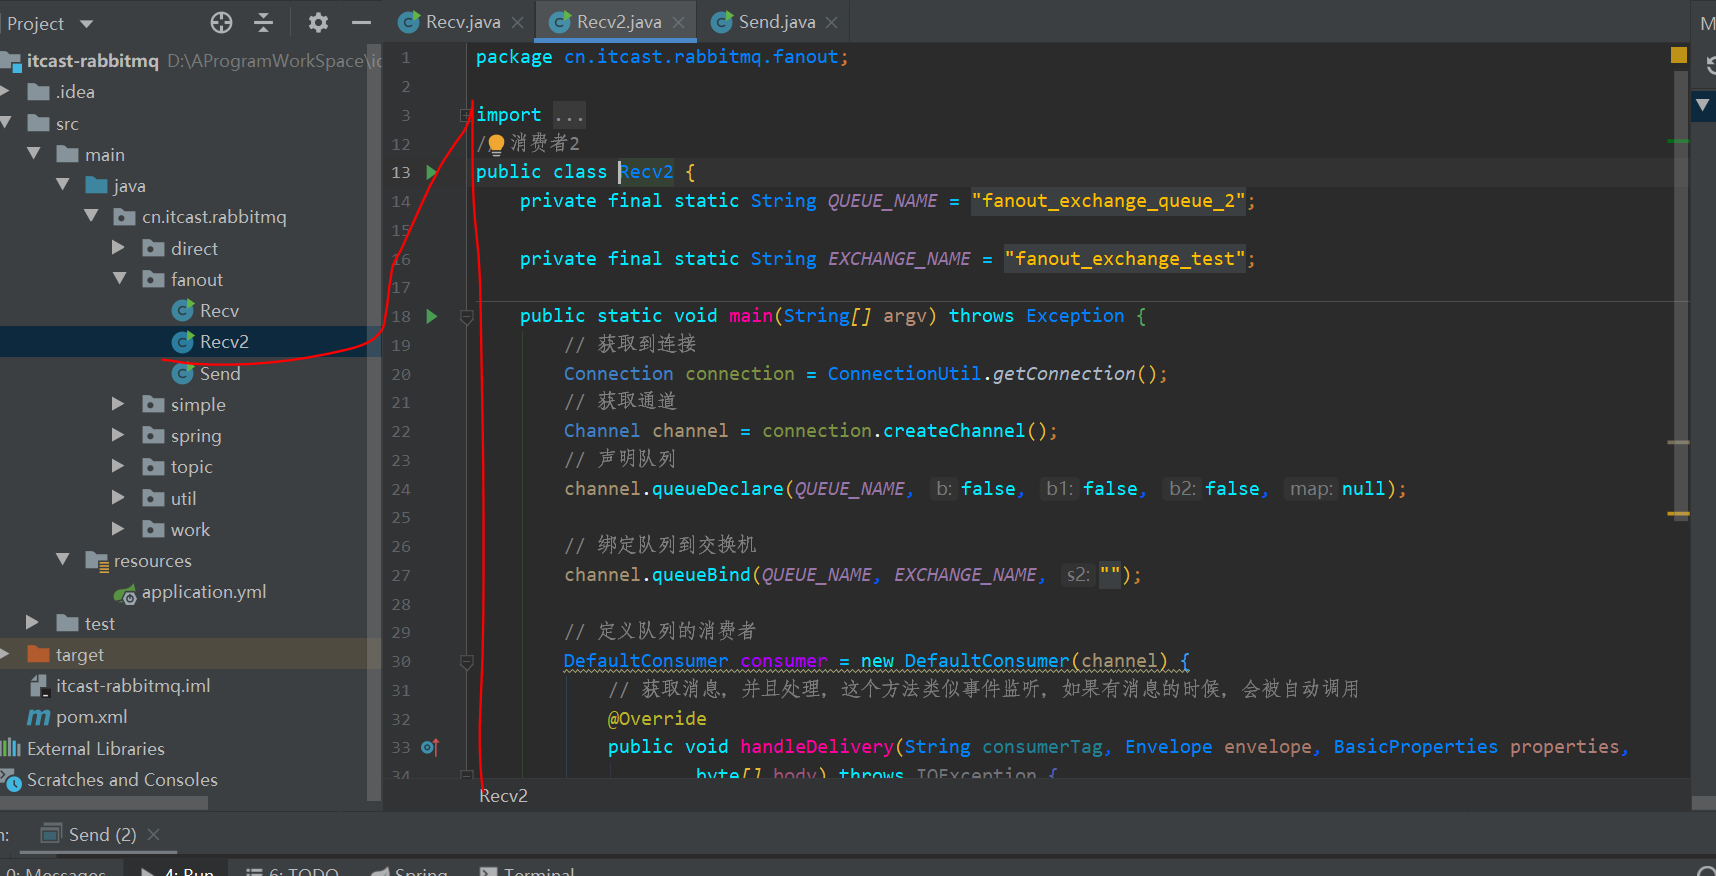
Task: Click the Project panel horizontal scrollbar
Action: point(104,803)
